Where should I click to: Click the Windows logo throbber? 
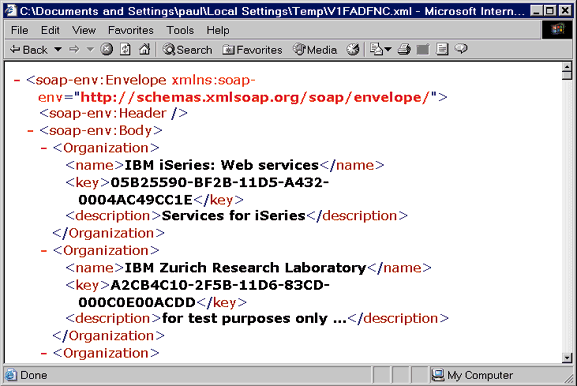[557, 29]
